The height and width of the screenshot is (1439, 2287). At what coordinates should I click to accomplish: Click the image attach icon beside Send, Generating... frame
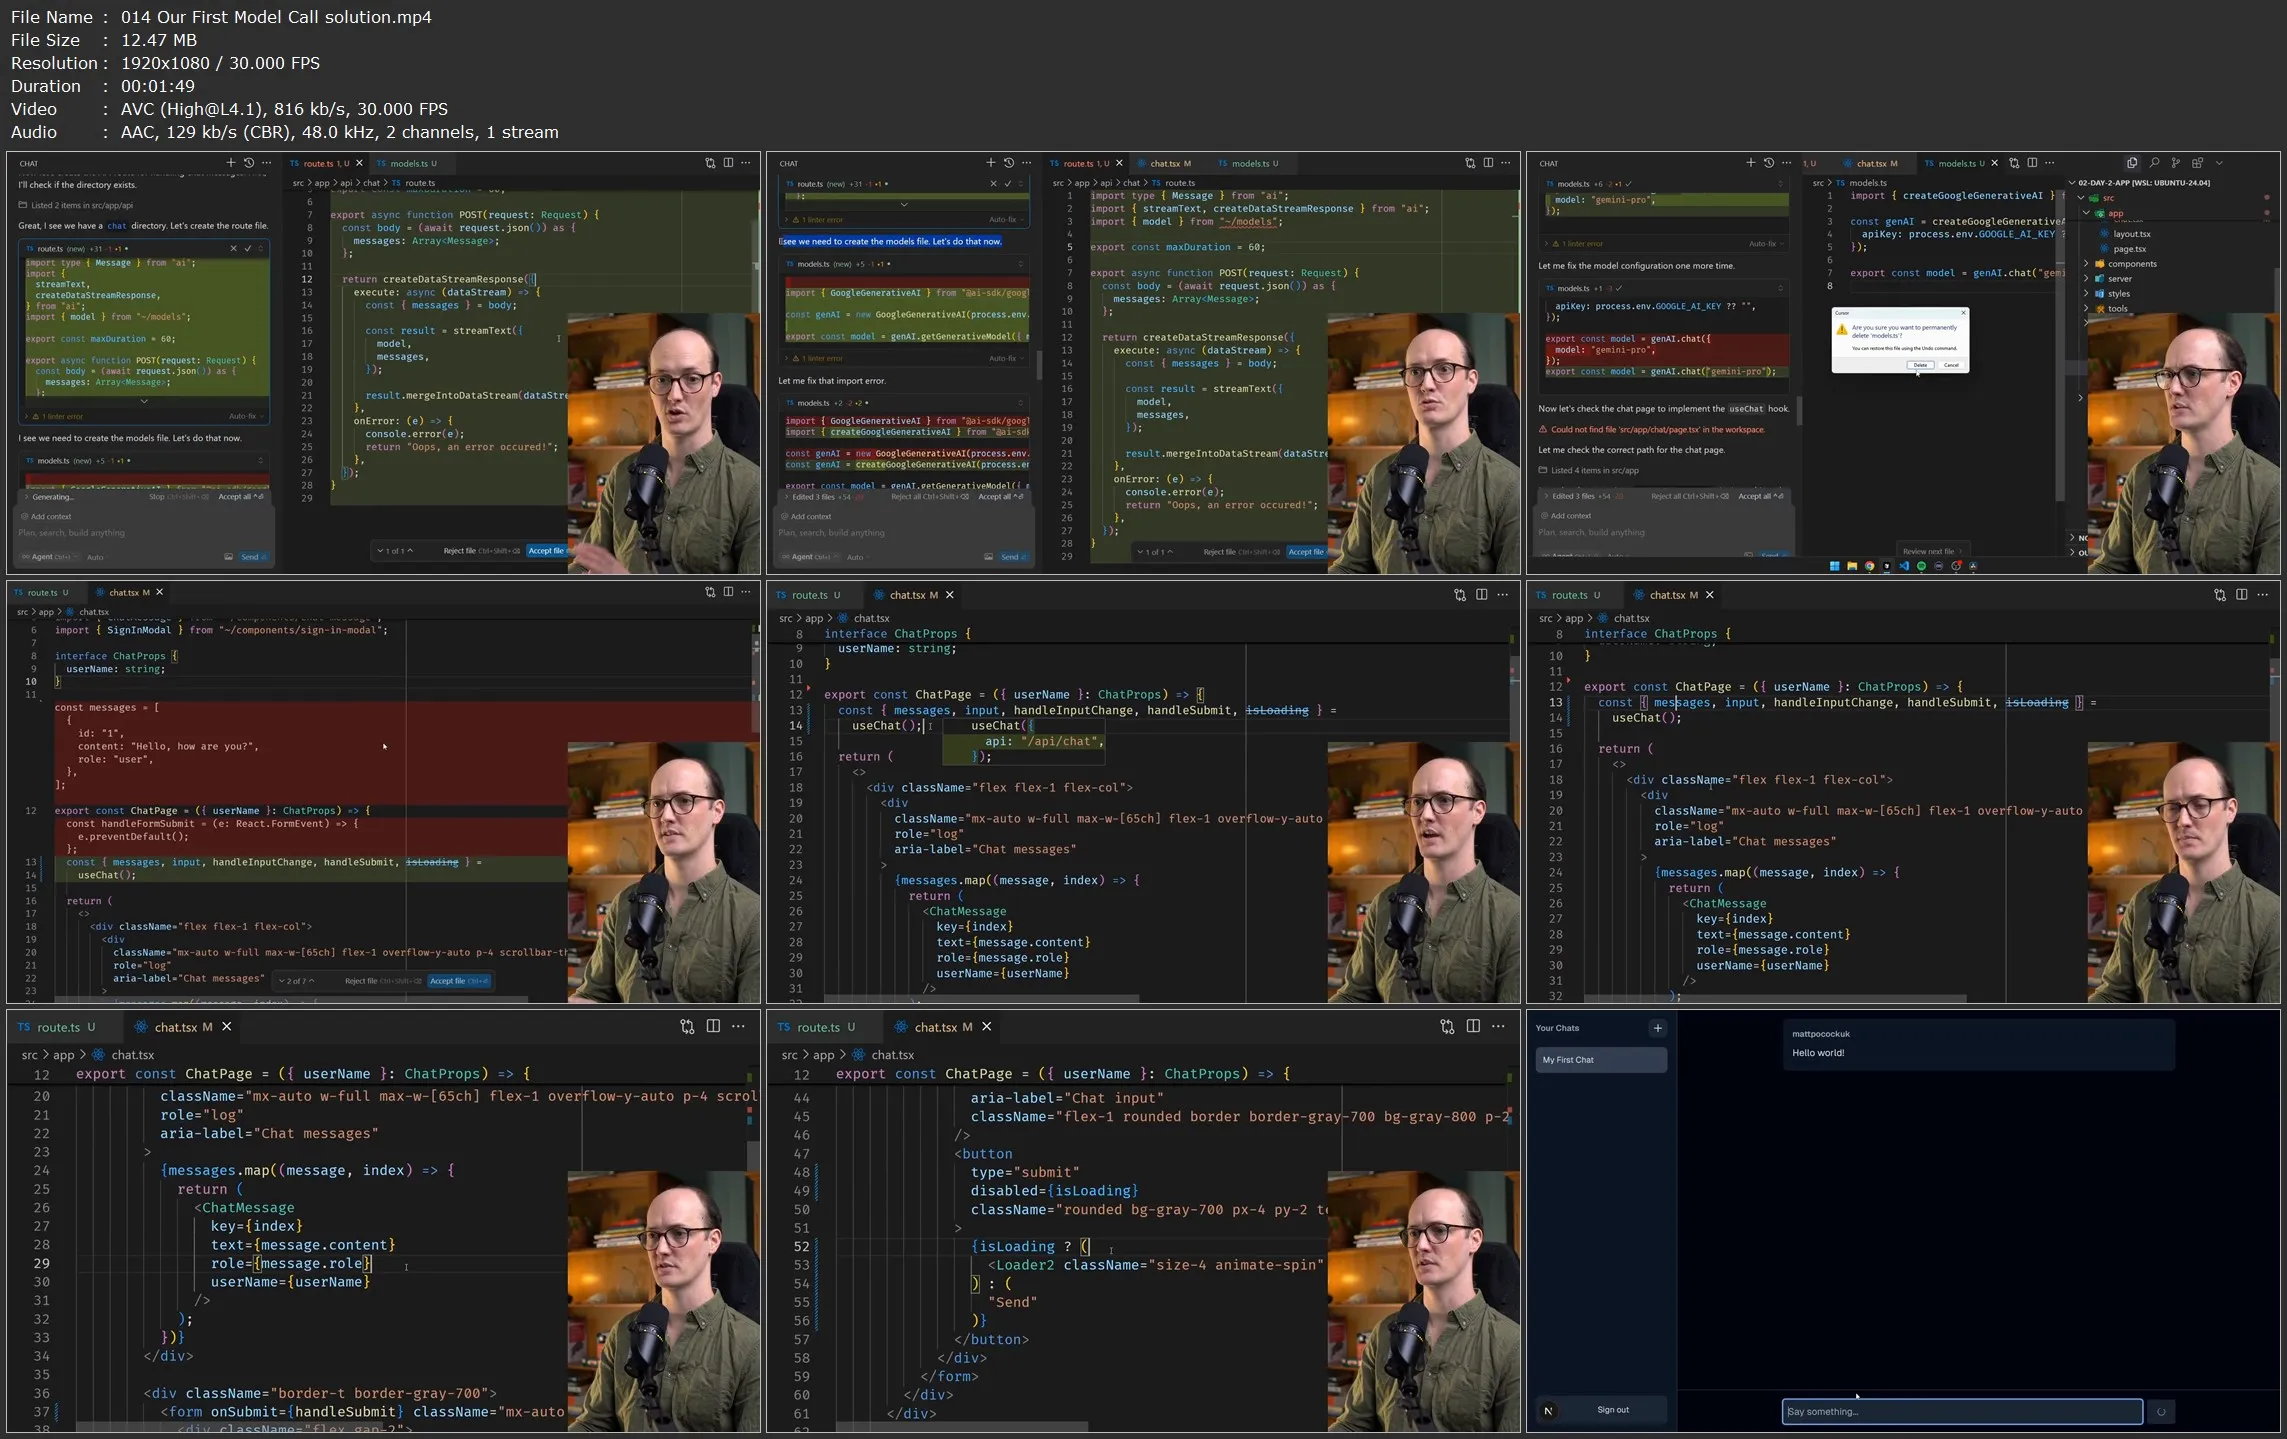[228, 557]
